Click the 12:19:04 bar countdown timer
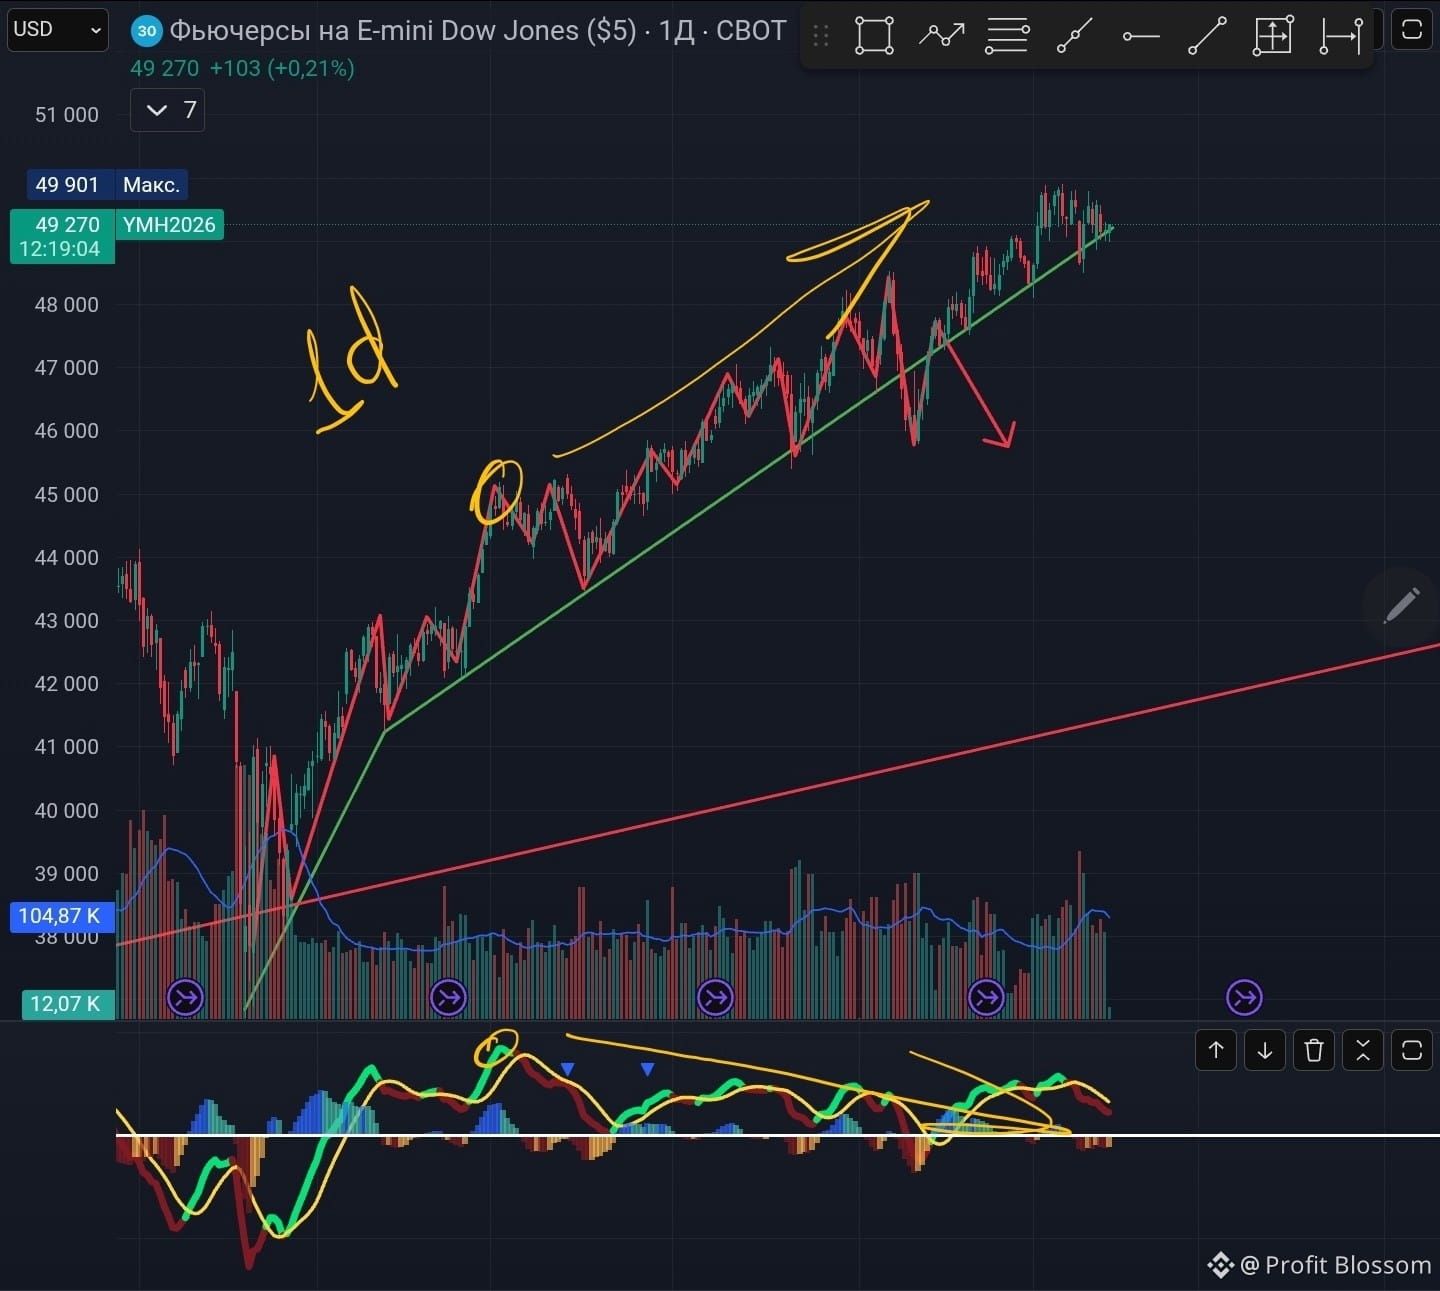The width and height of the screenshot is (1440, 1291). (59, 249)
